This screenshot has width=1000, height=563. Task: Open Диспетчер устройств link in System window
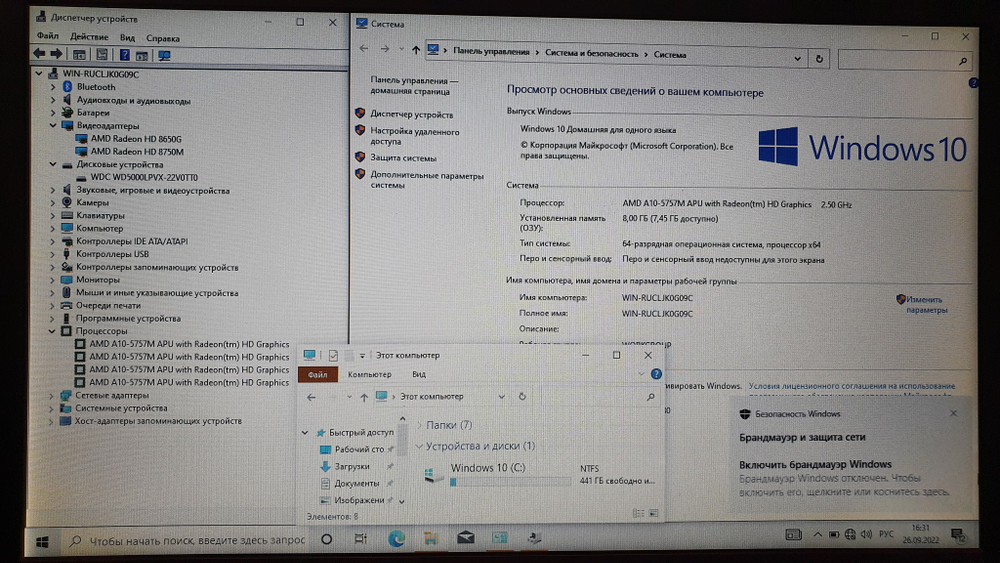click(411, 115)
